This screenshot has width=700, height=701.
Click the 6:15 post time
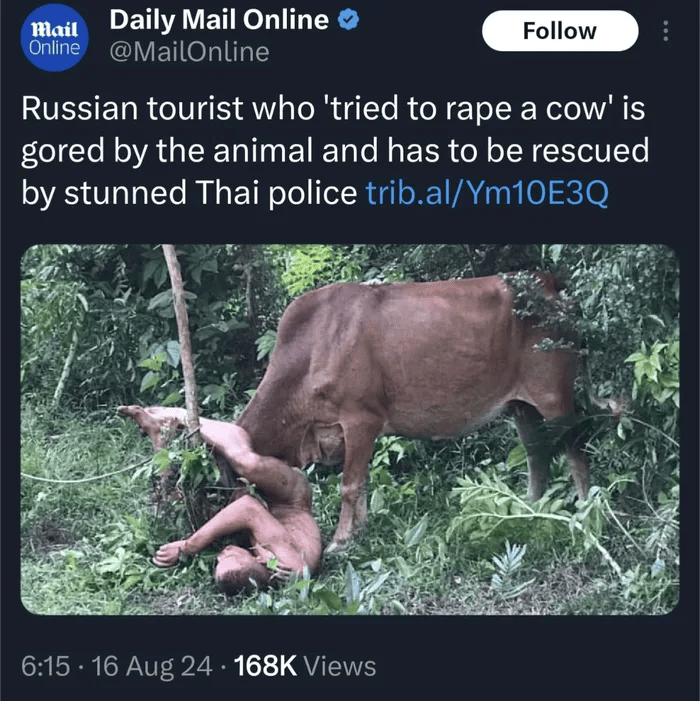(x=46, y=666)
